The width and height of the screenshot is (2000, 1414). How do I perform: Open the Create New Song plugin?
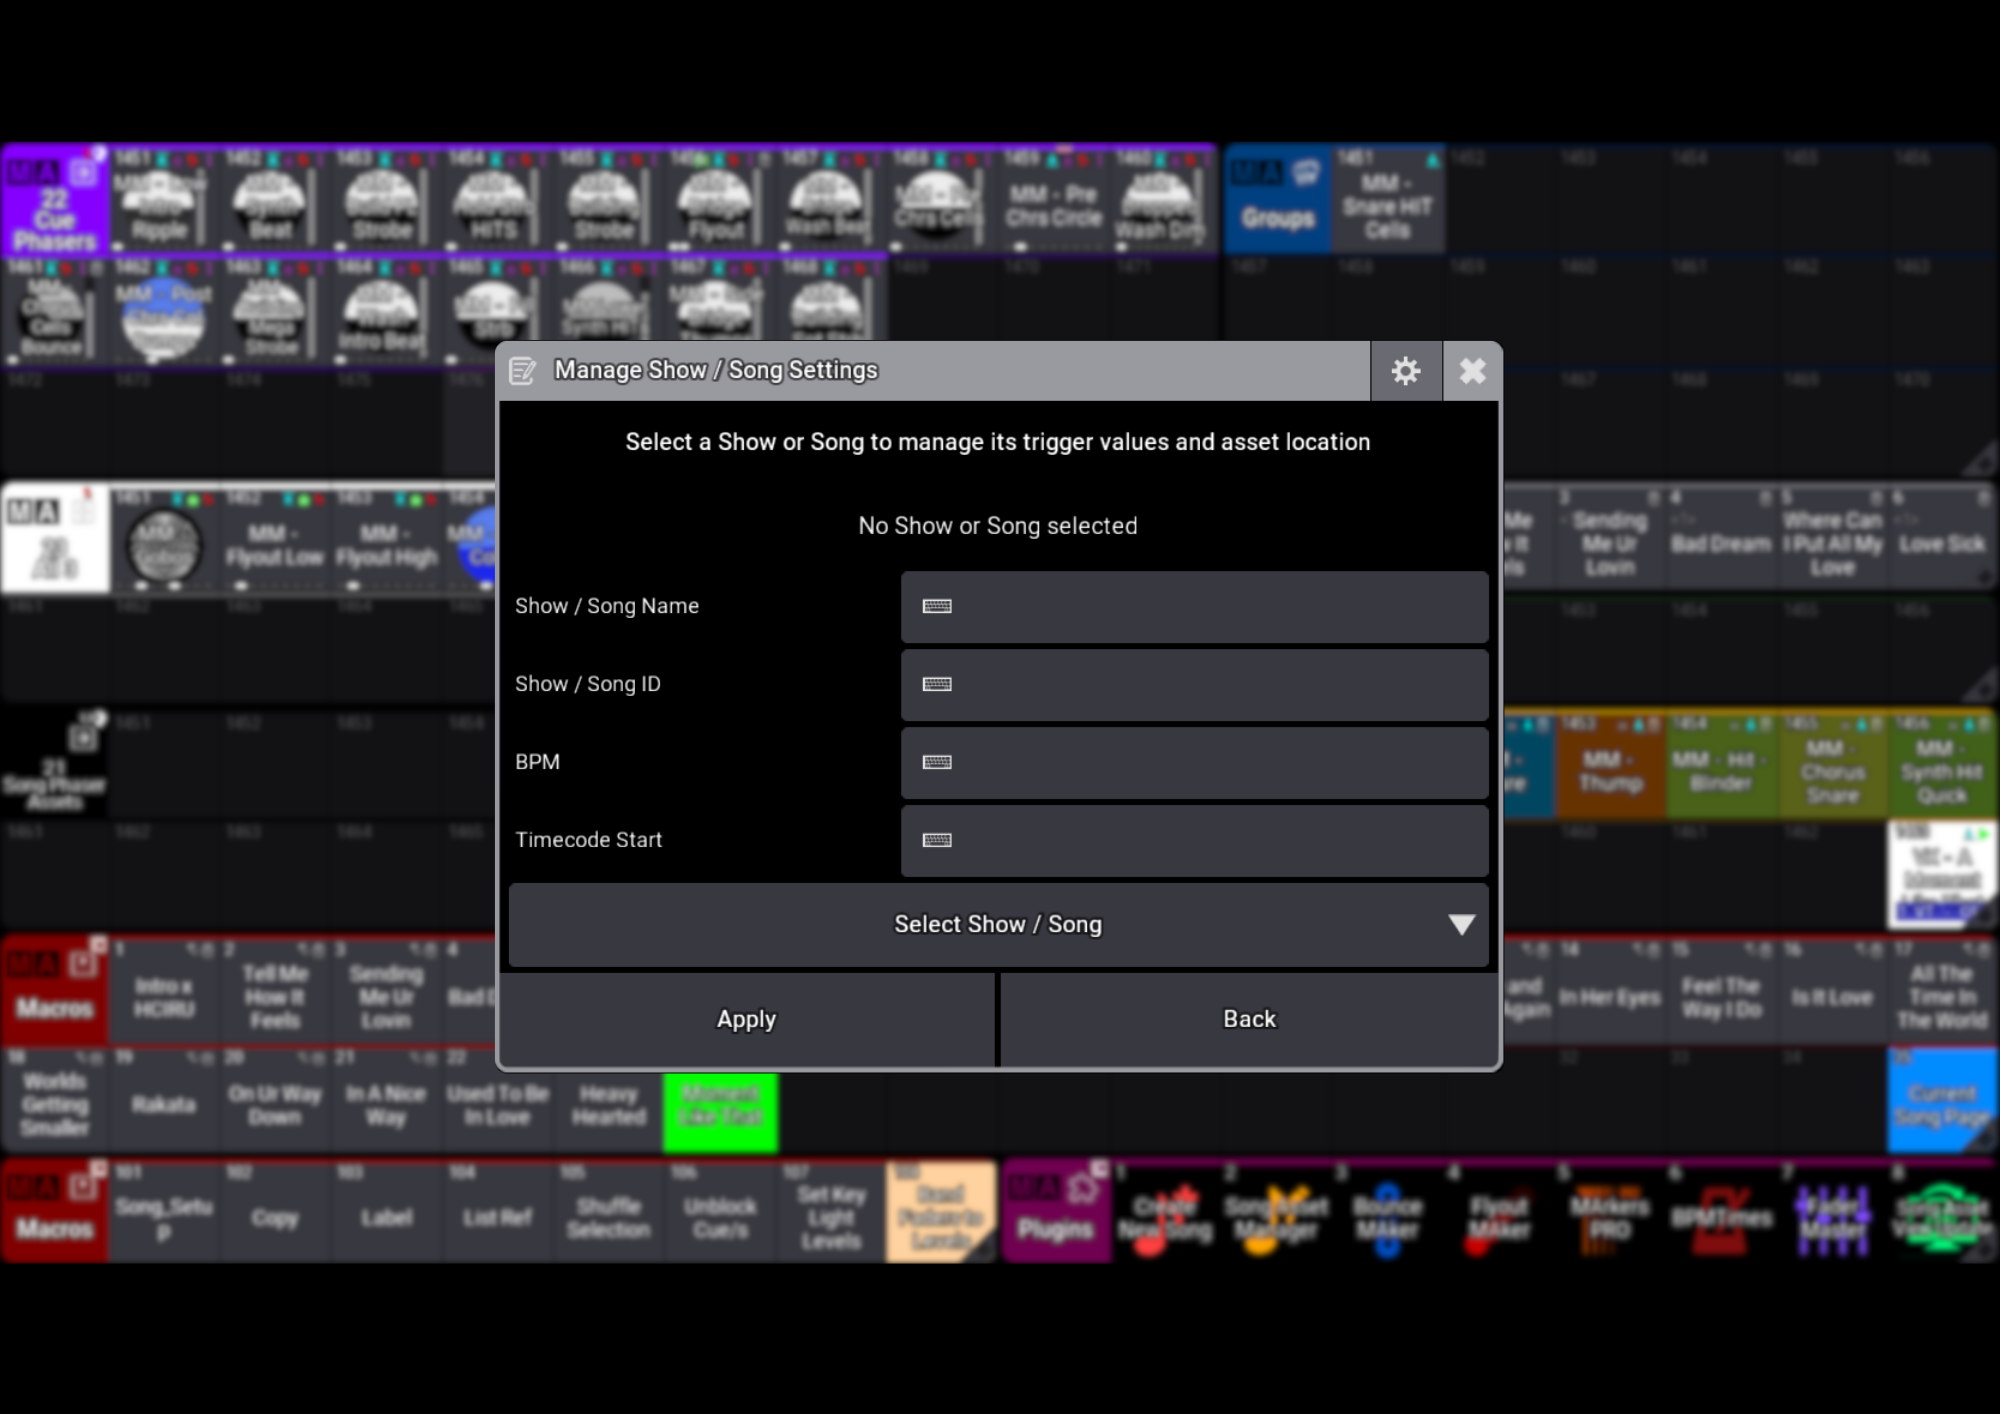(x=1166, y=1213)
